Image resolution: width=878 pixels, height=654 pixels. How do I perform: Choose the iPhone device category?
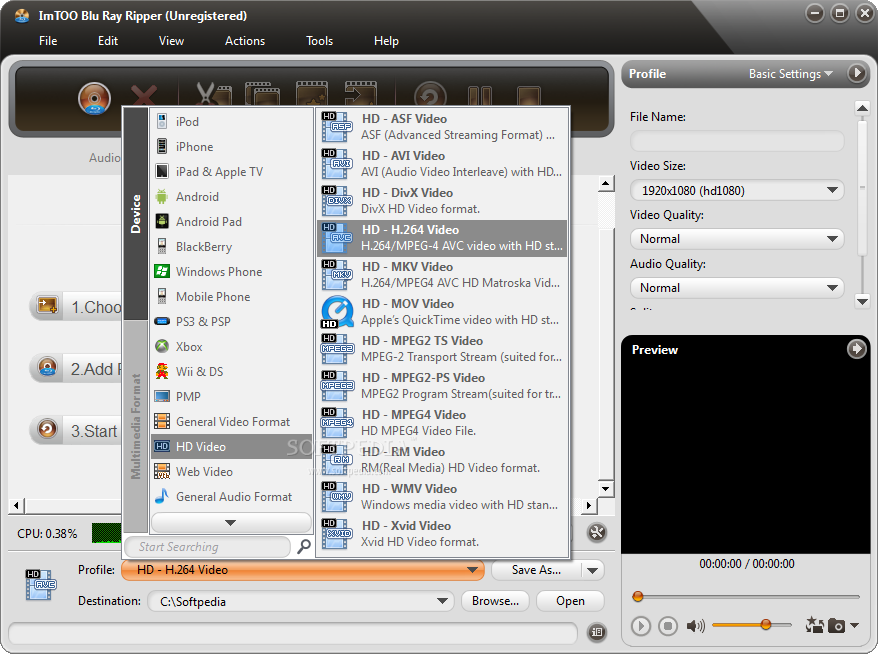coord(231,147)
